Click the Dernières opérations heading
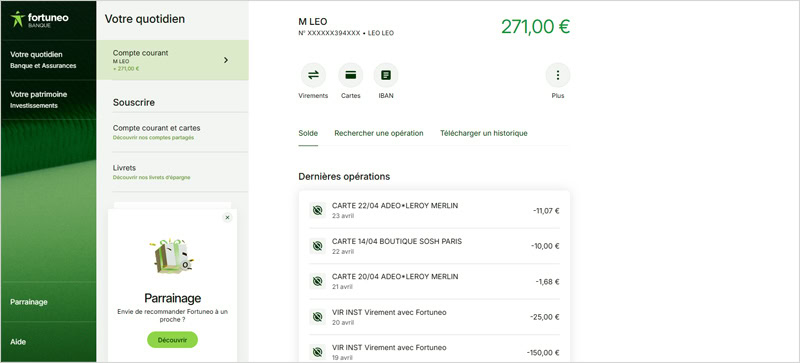This screenshot has width=800, height=363. pos(344,177)
